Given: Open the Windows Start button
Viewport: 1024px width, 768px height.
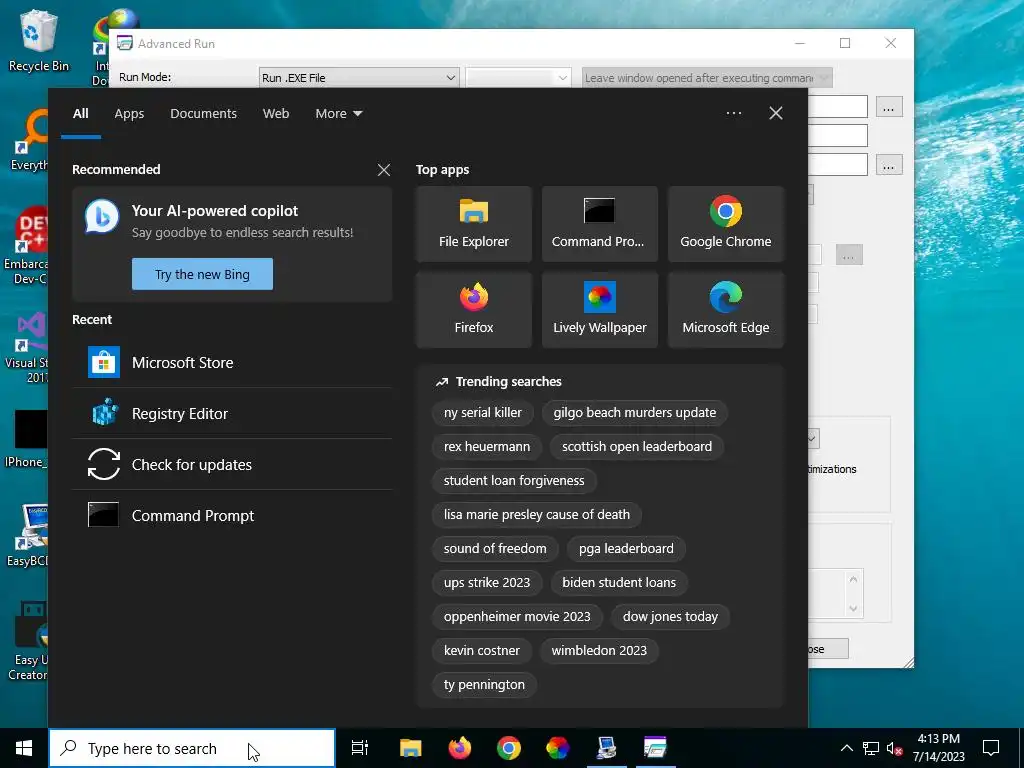Looking at the screenshot, I should (x=24, y=748).
